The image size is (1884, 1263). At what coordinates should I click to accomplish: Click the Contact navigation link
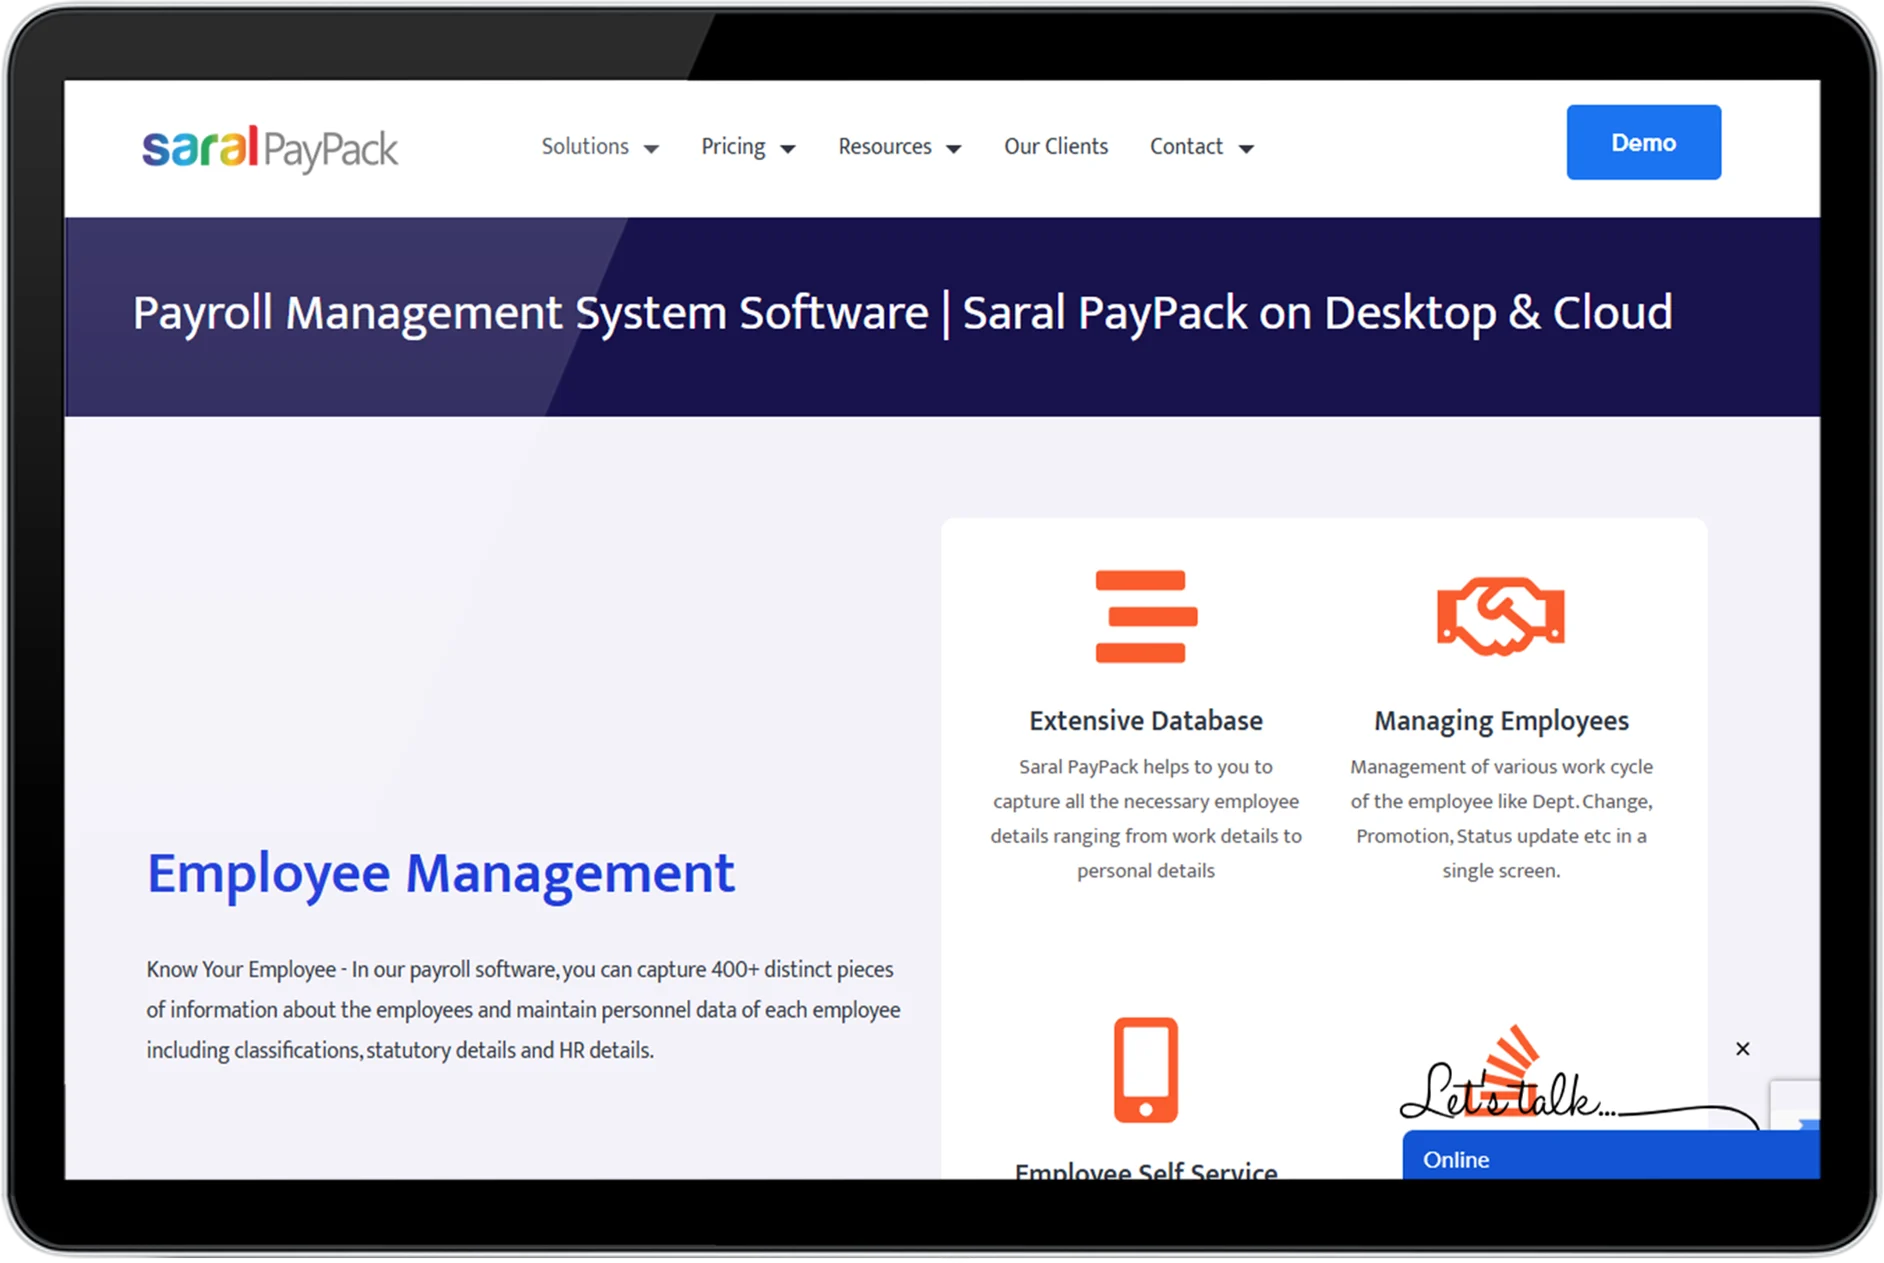[1186, 146]
